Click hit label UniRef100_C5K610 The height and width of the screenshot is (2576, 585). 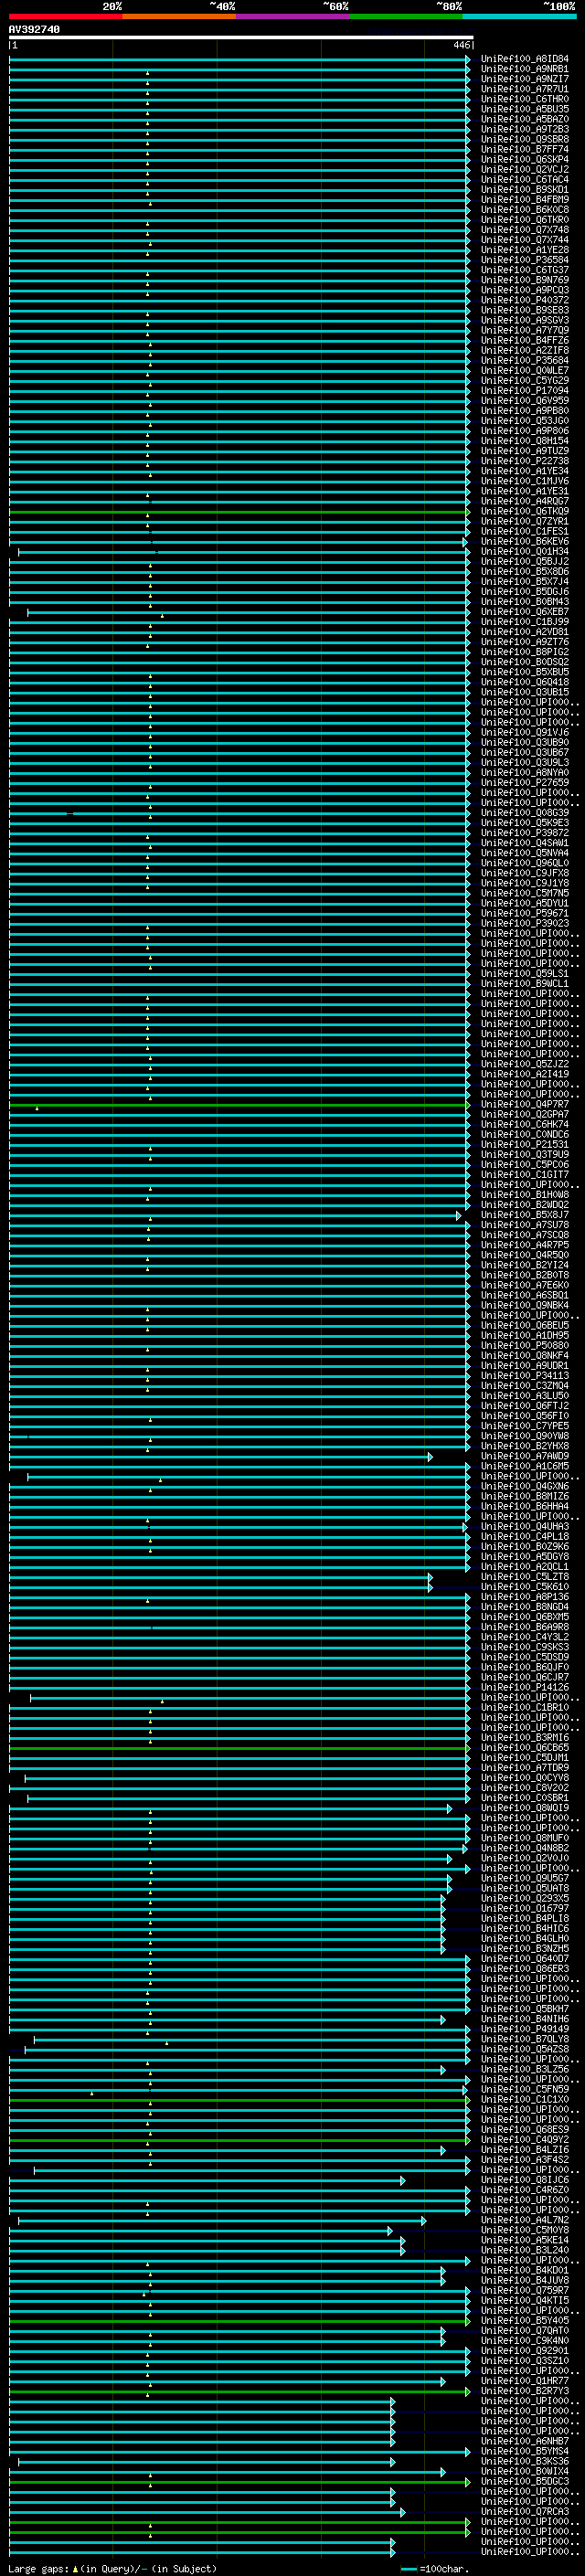click(524, 1587)
